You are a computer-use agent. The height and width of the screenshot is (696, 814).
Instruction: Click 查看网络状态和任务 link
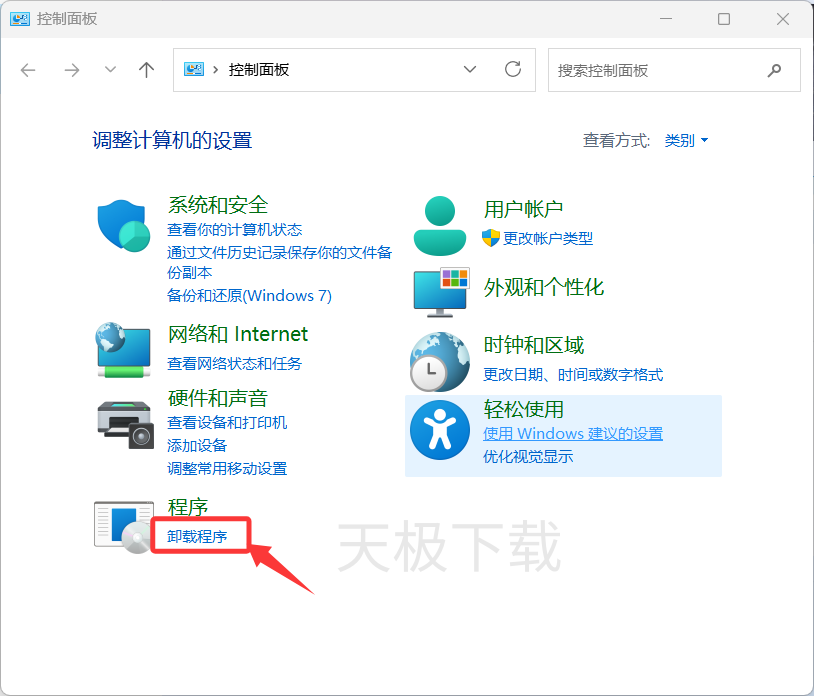pyautogui.click(x=234, y=363)
